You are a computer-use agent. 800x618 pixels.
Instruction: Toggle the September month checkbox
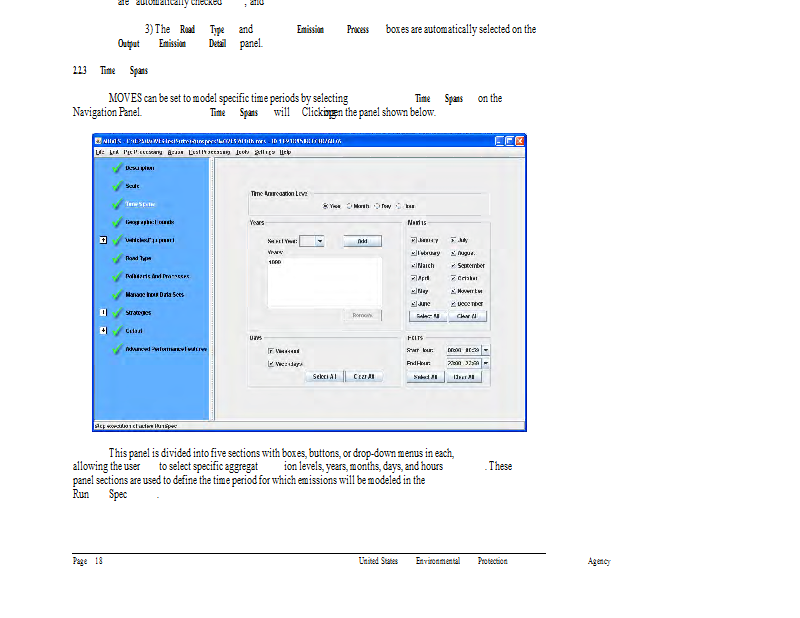tap(453, 266)
